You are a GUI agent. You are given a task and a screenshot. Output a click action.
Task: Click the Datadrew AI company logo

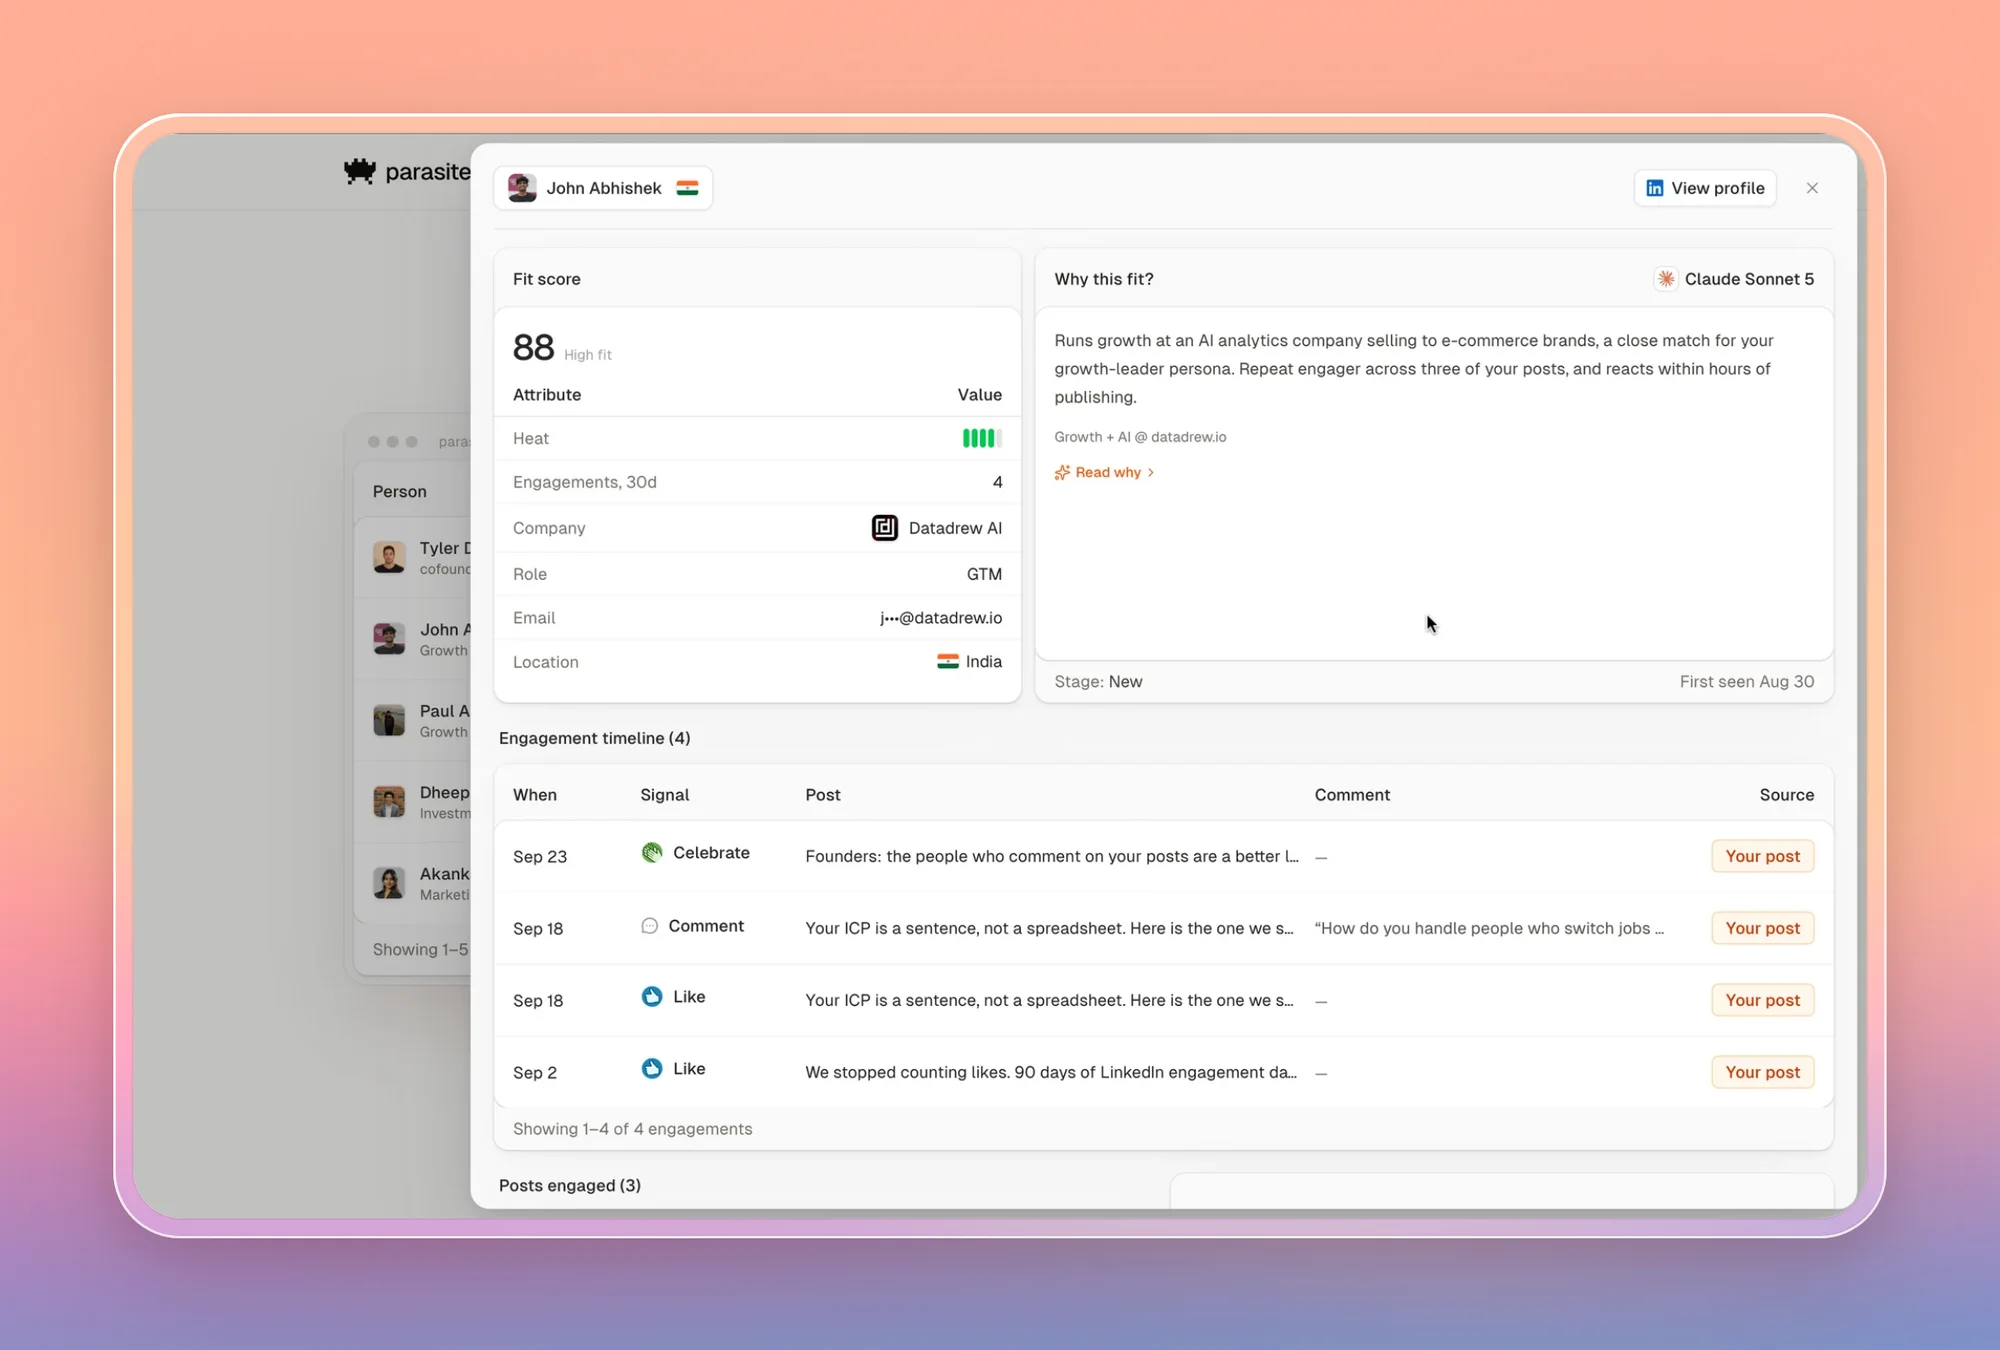pyautogui.click(x=885, y=528)
